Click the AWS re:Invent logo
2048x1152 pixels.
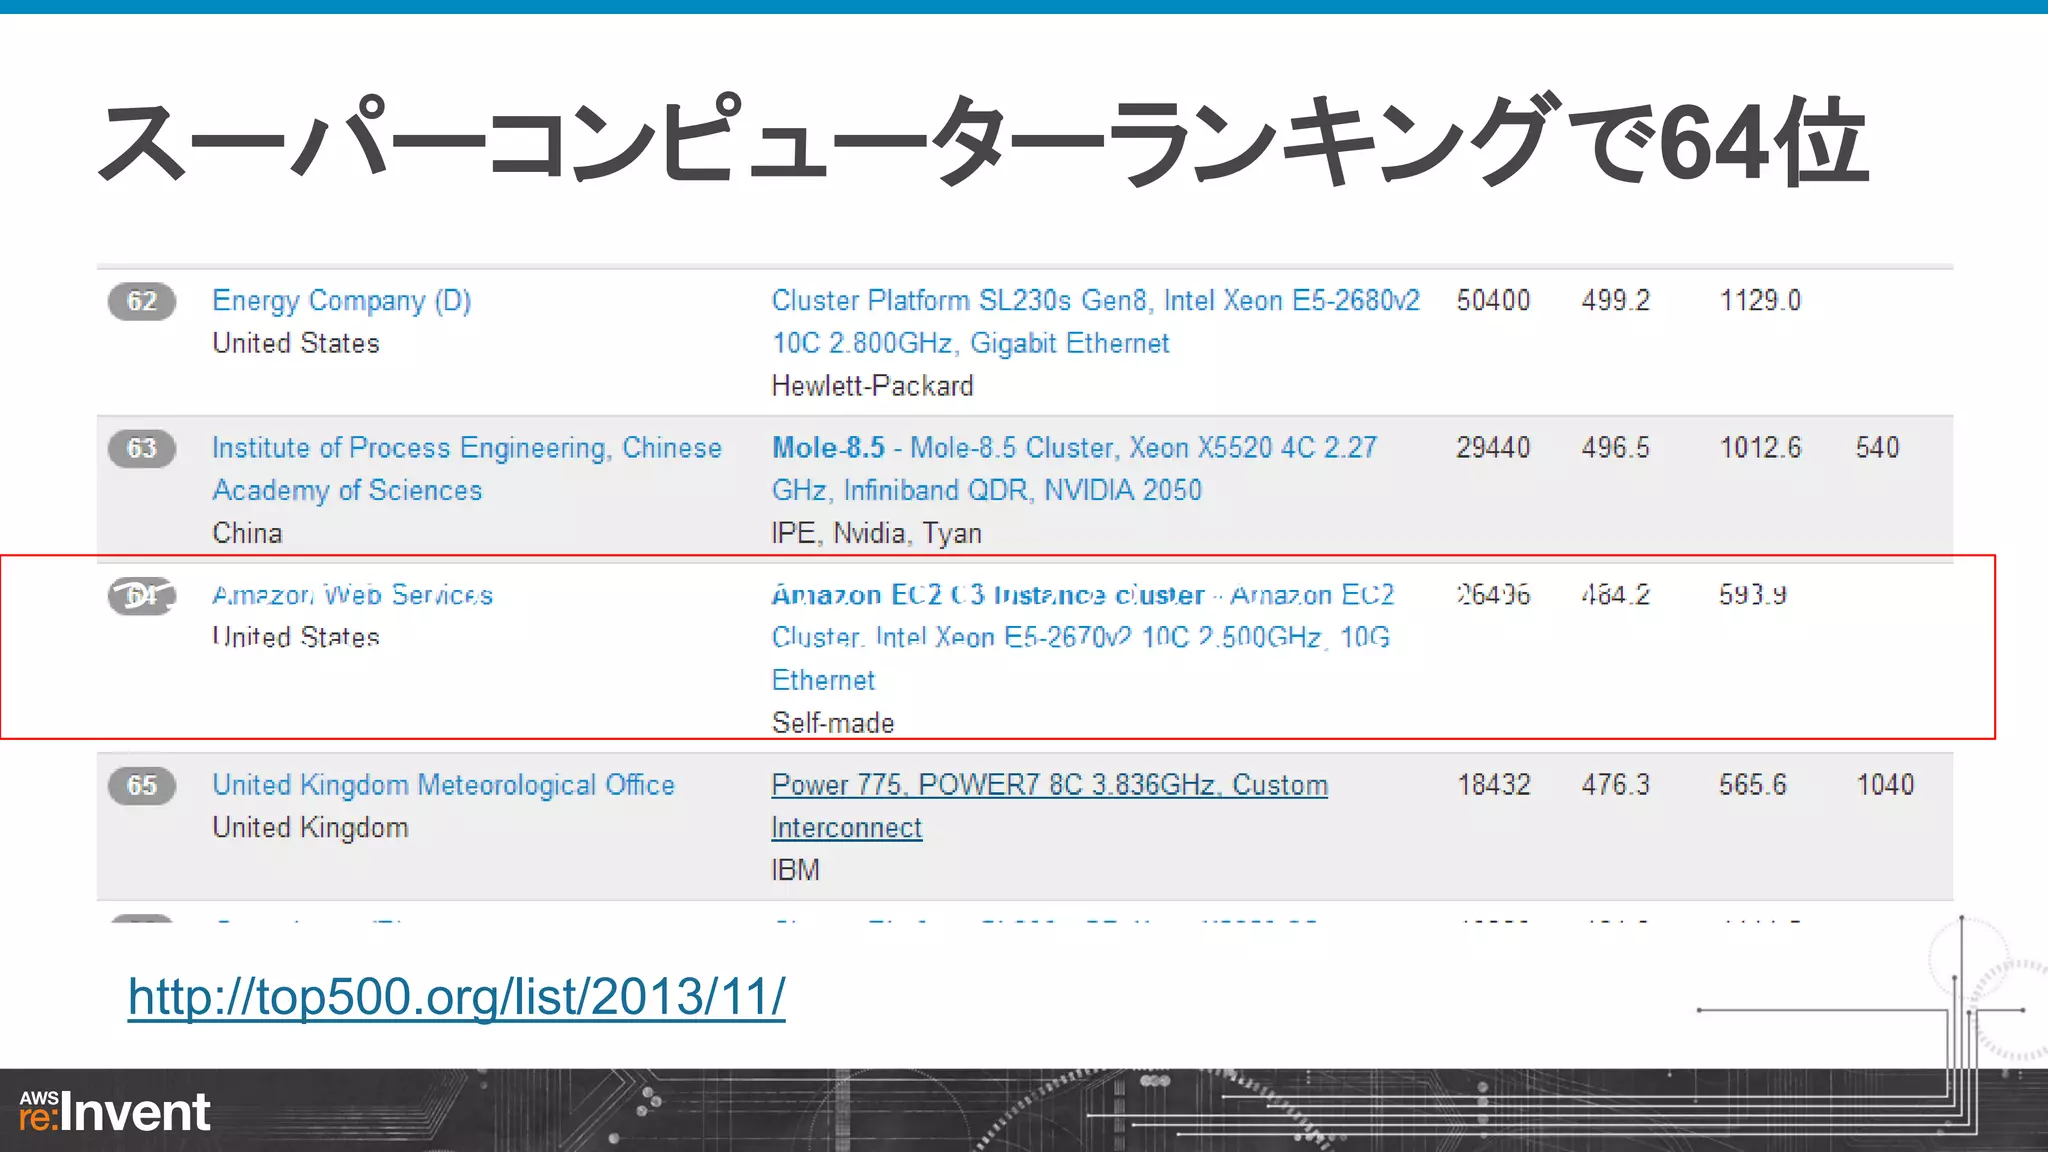pos(114,1111)
